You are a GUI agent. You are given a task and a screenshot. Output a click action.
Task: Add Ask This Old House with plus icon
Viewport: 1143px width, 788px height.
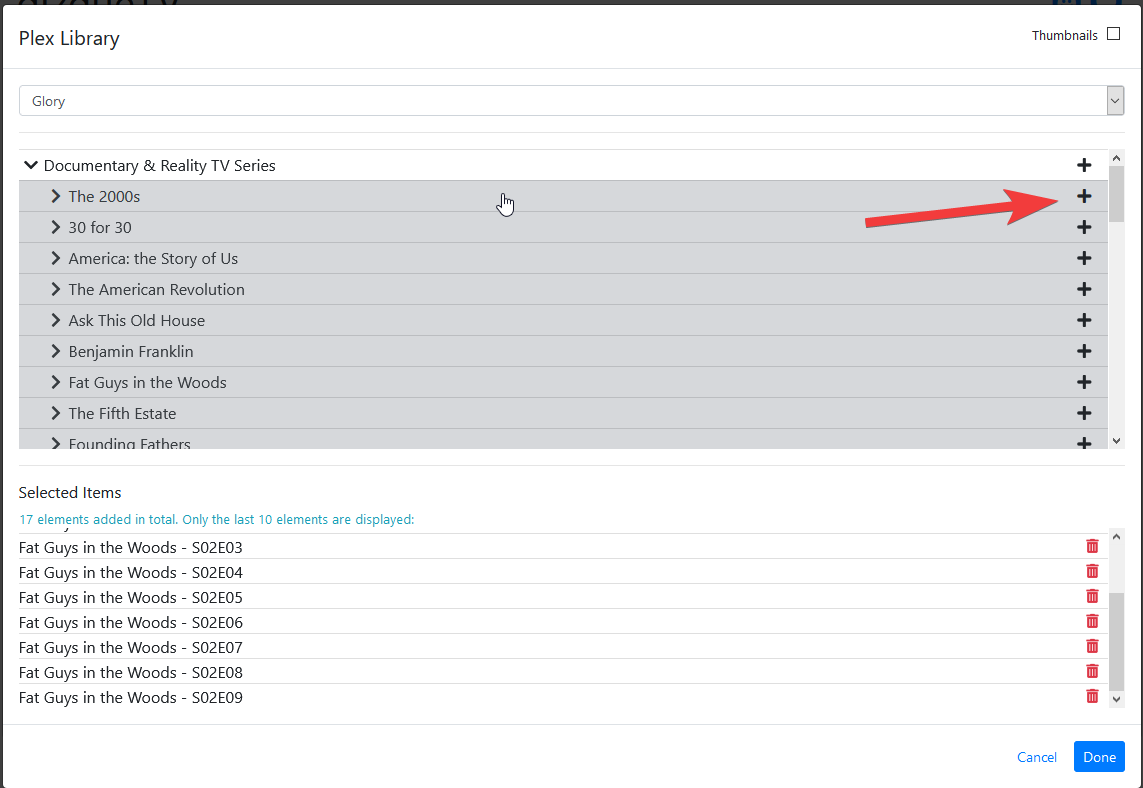[1084, 320]
